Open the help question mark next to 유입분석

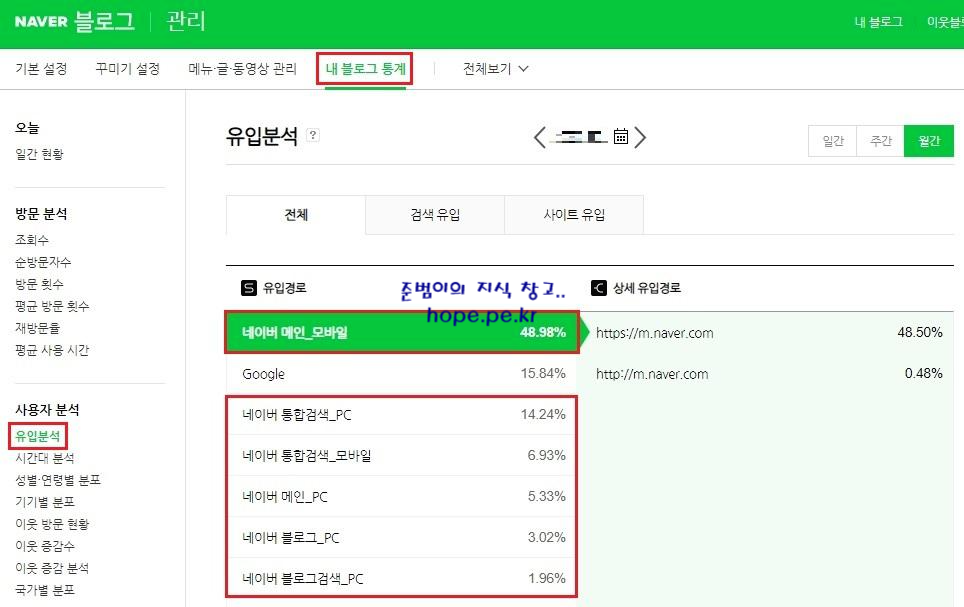(x=313, y=135)
